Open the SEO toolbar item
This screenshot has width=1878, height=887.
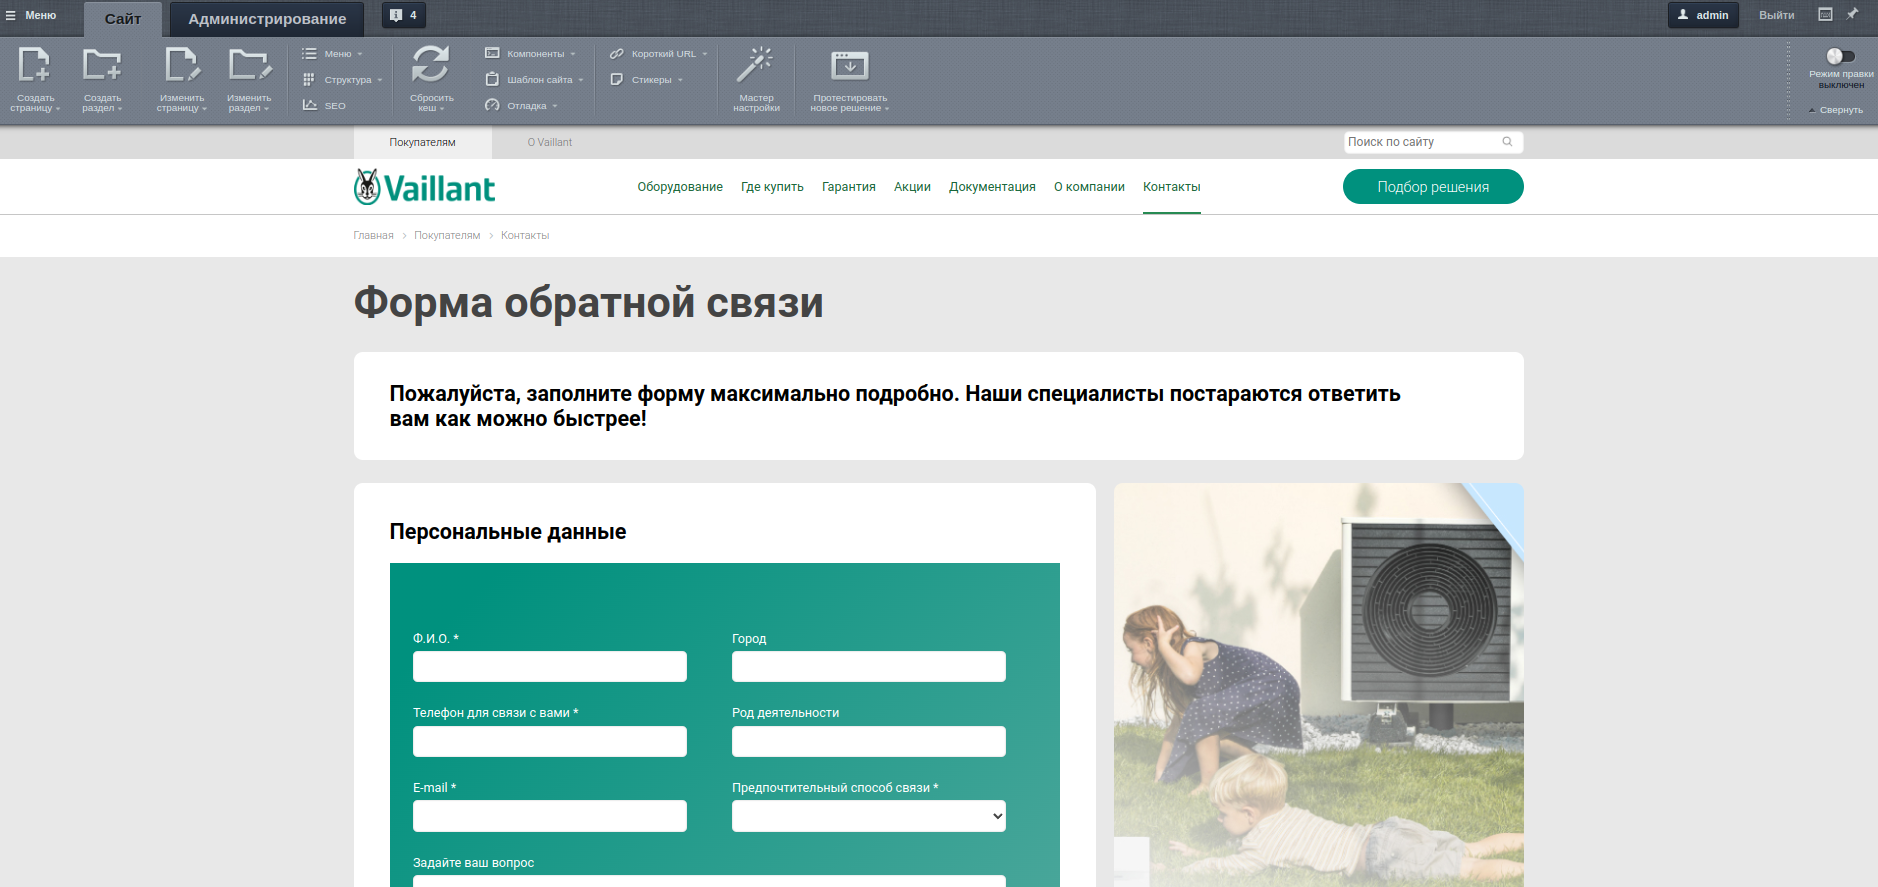(x=324, y=105)
